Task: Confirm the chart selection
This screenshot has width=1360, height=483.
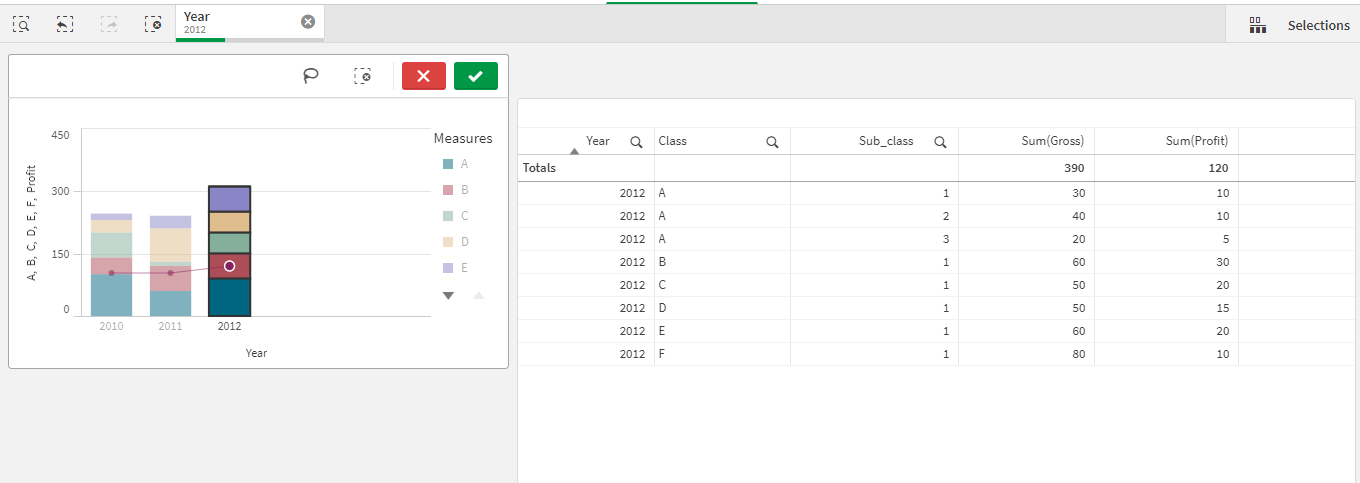Action: 476,76
